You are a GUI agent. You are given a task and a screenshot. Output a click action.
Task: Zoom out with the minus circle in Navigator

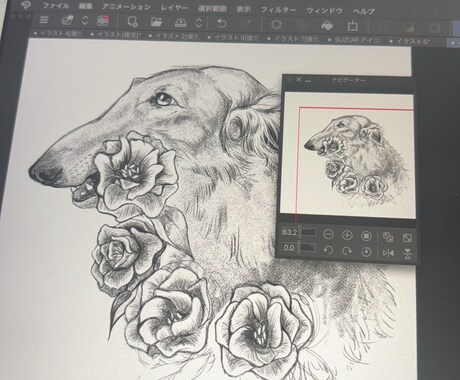click(328, 234)
